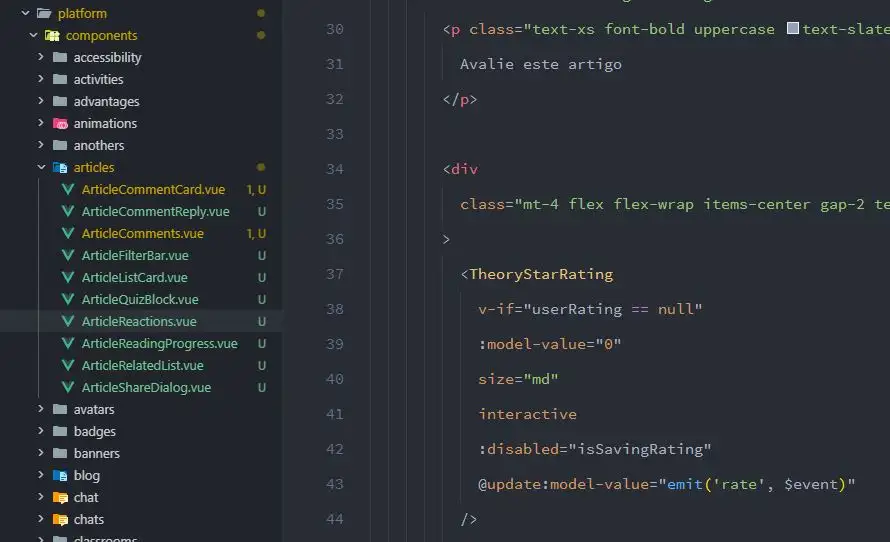Click the 'interactive' attribute on line 41
This screenshot has width=890, height=542.
527,414
